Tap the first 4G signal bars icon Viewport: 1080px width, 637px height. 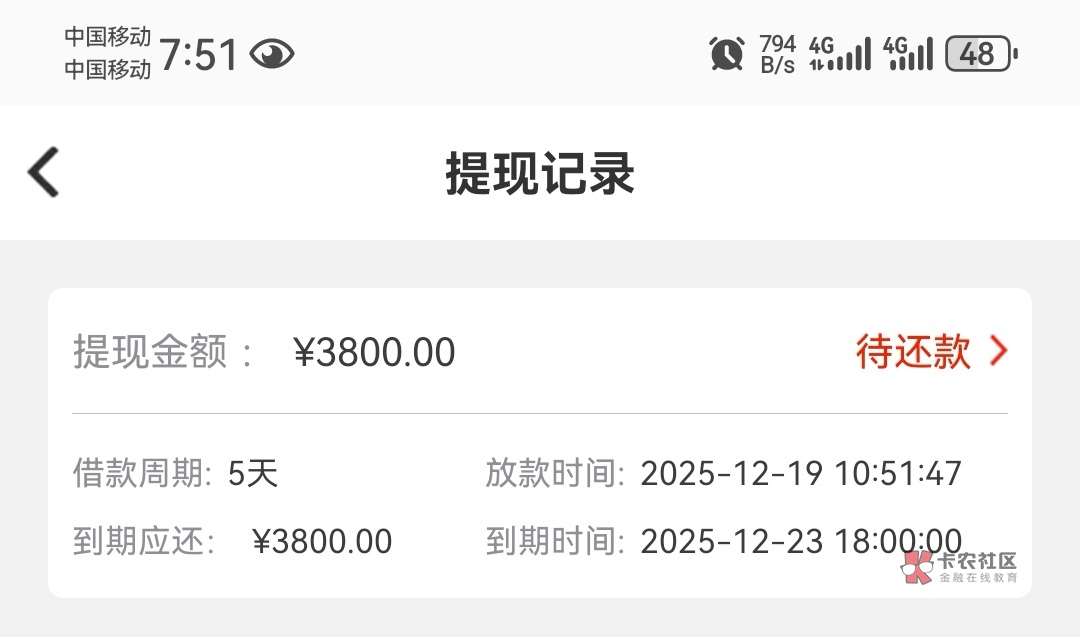click(x=840, y=53)
